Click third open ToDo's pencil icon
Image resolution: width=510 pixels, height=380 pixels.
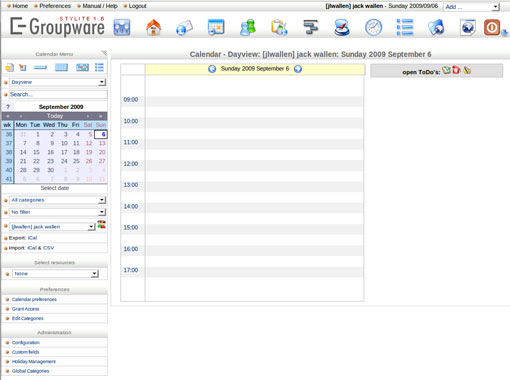467,70
